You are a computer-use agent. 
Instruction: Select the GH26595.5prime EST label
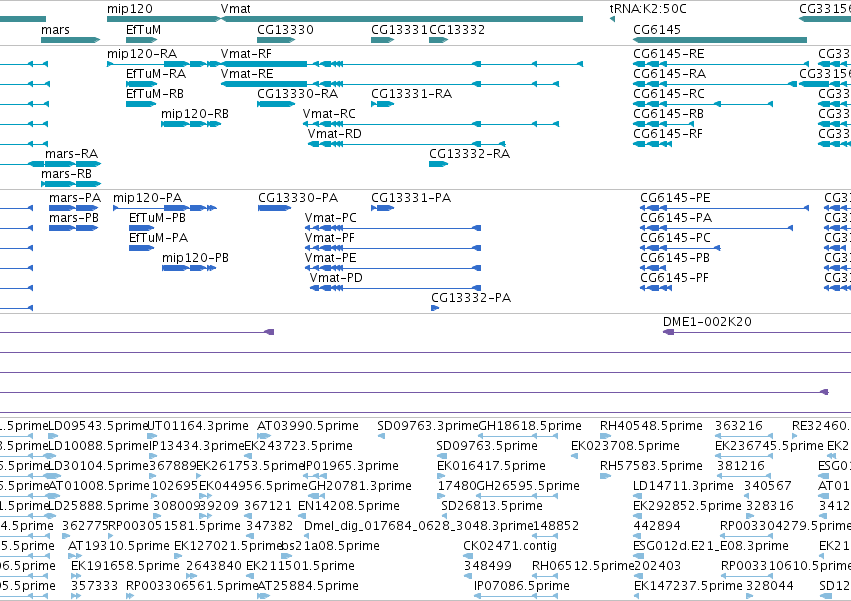(x=528, y=486)
